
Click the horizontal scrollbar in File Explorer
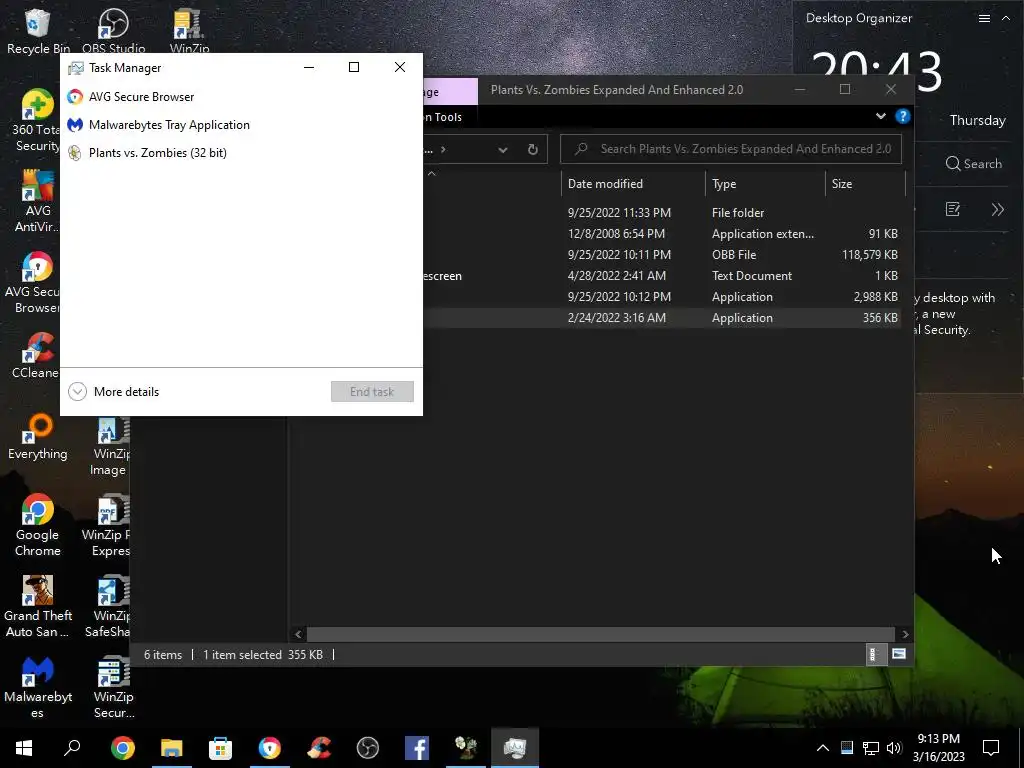[x=601, y=634]
